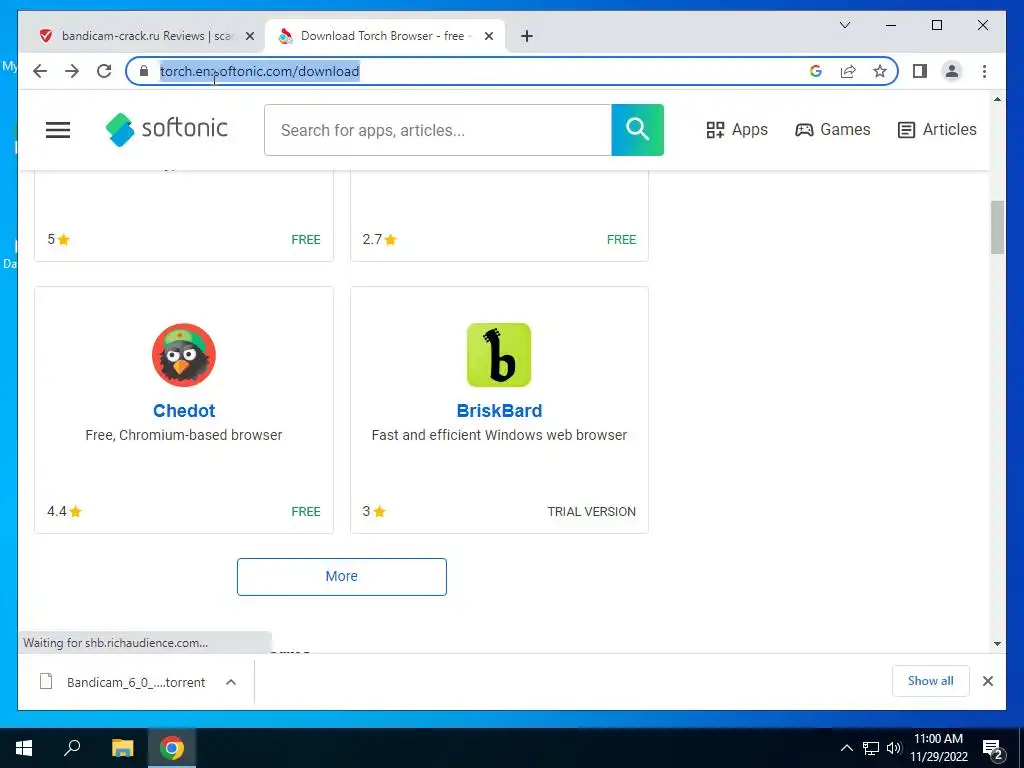Viewport: 1024px width, 768px height.
Task: Open the Chrome profile avatar
Action: click(x=952, y=71)
